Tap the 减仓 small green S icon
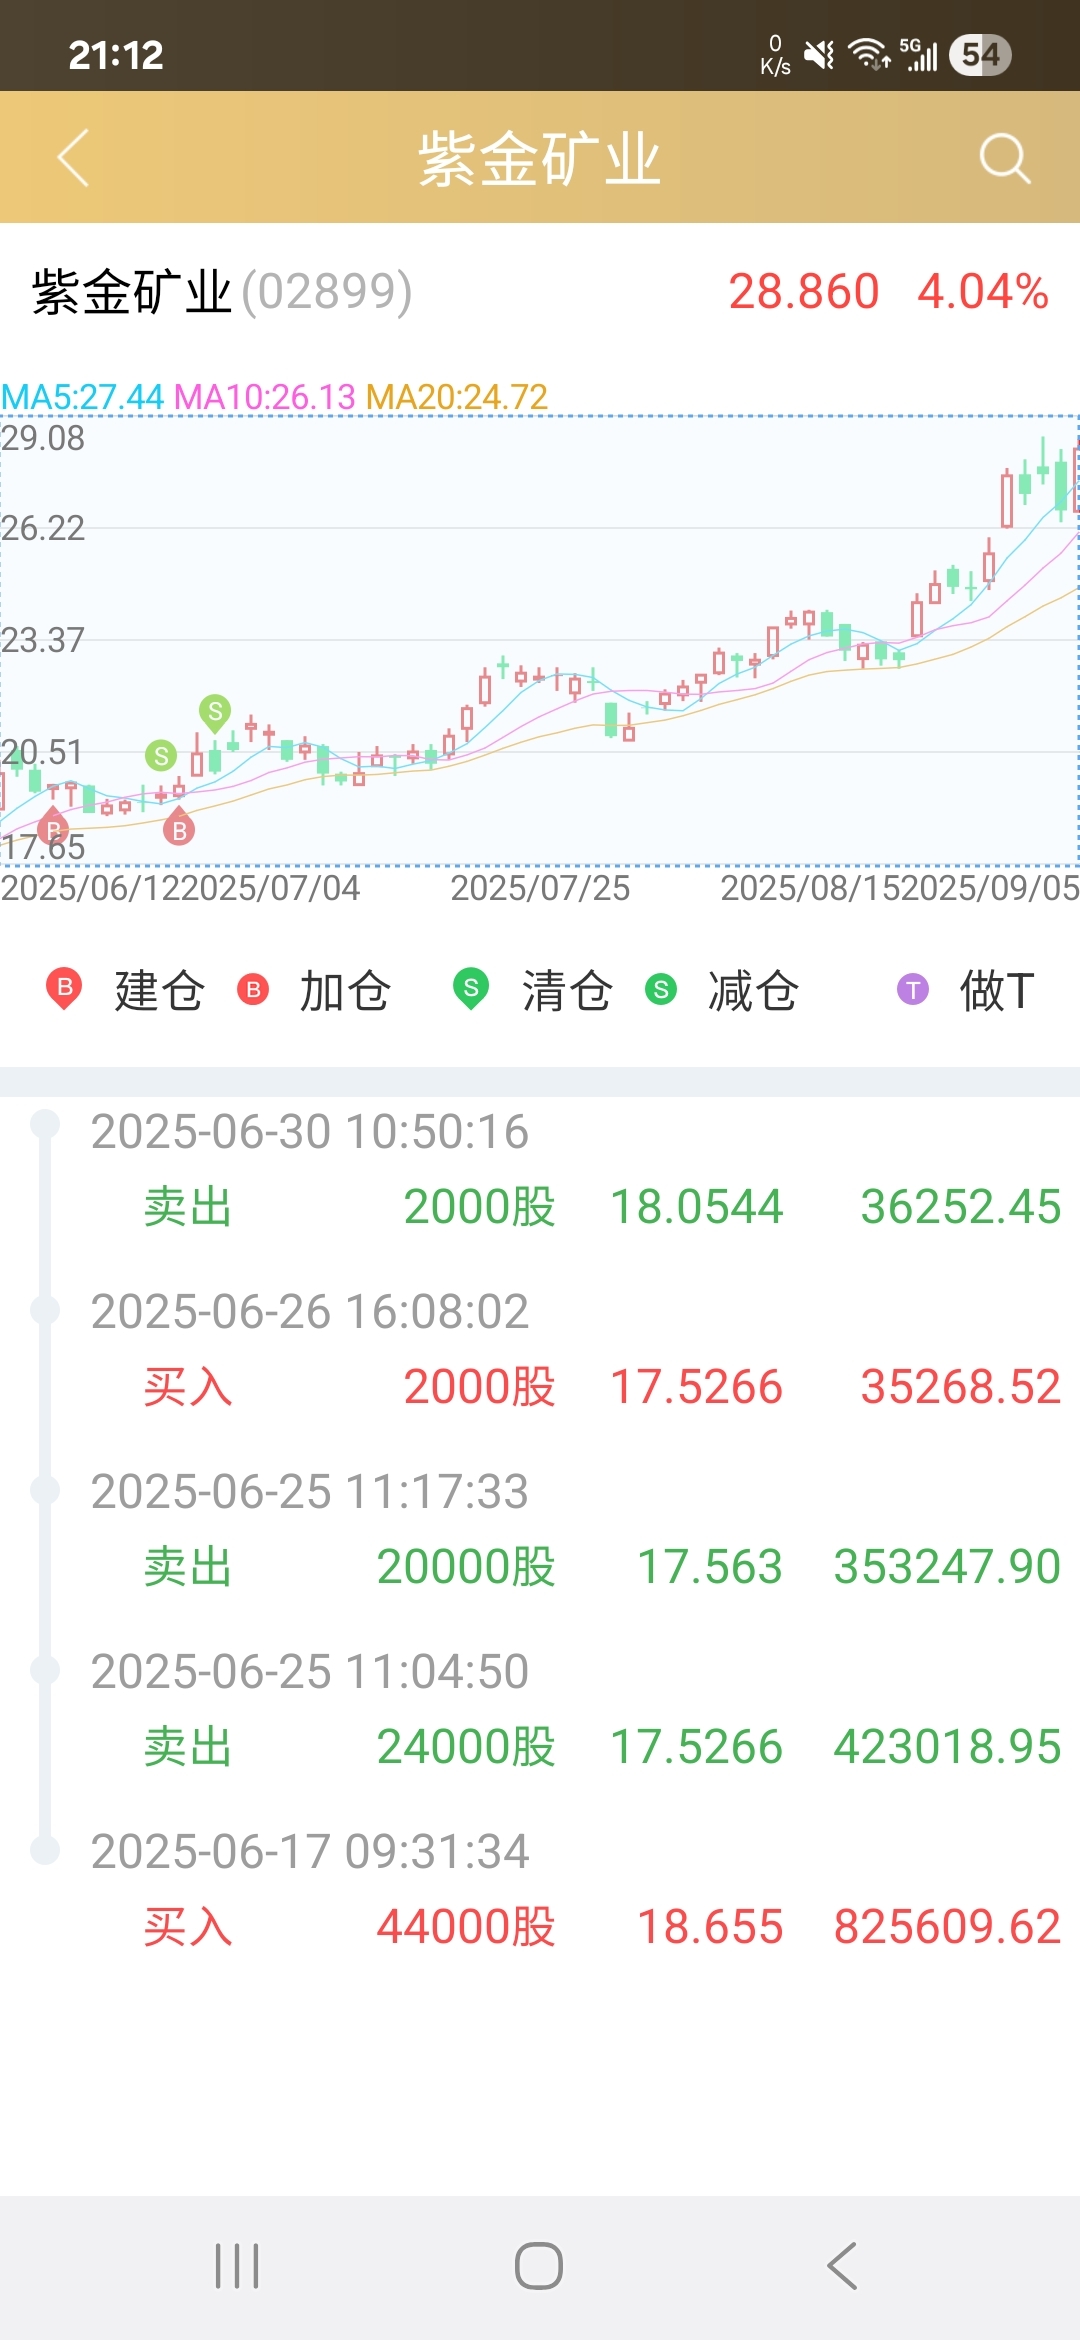 click(661, 990)
